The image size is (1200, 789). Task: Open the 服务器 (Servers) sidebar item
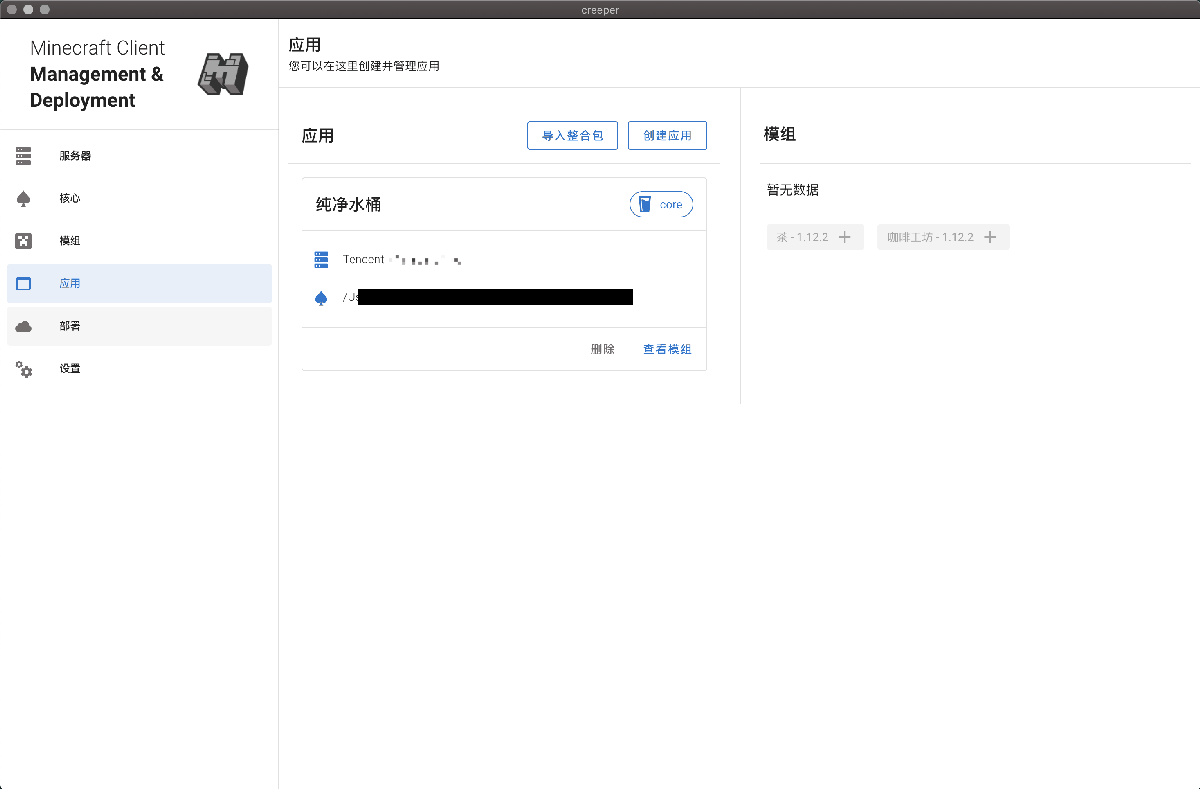(139, 156)
